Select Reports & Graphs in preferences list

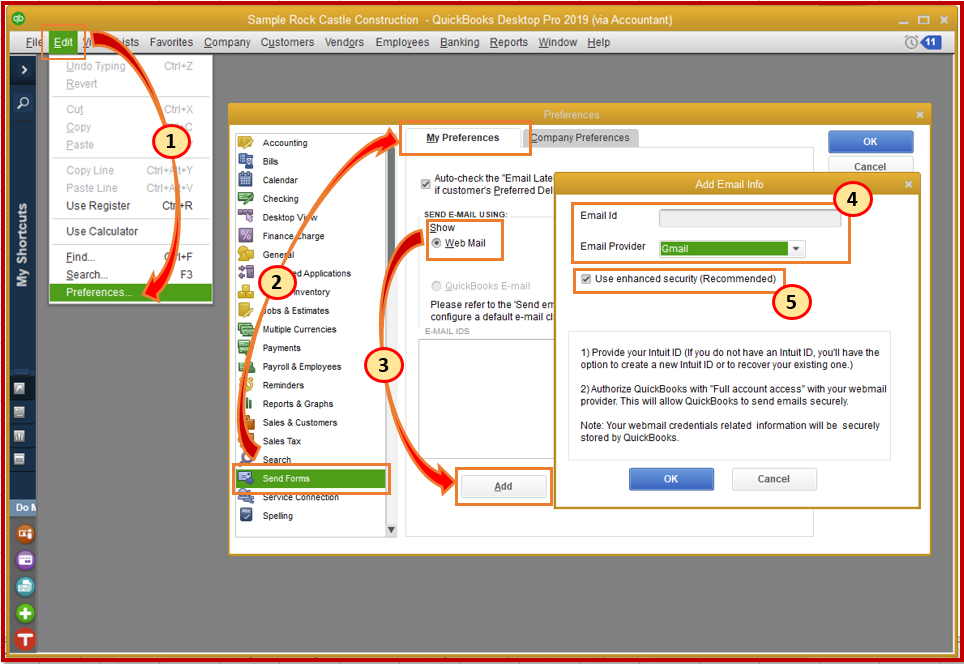pyautogui.click(x=298, y=404)
